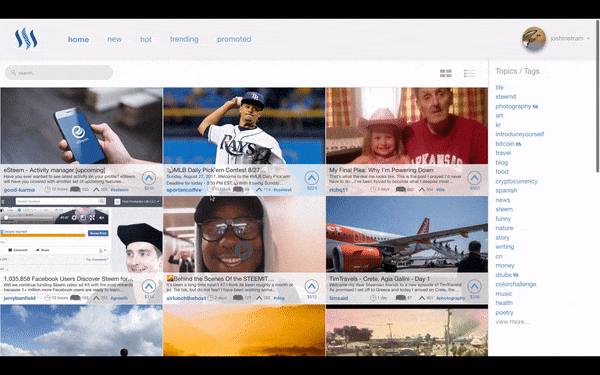The width and height of the screenshot is (600, 375).
Task: Switch to list view layout
Action: pyautogui.click(x=470, y=73)
